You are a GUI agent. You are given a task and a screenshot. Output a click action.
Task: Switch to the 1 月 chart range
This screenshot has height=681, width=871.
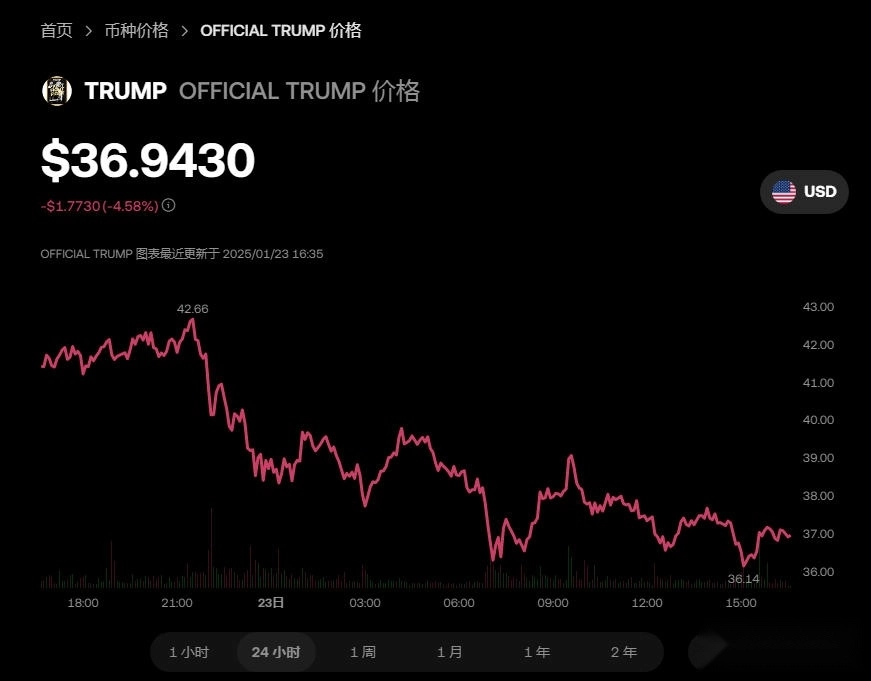pos(450,652)
